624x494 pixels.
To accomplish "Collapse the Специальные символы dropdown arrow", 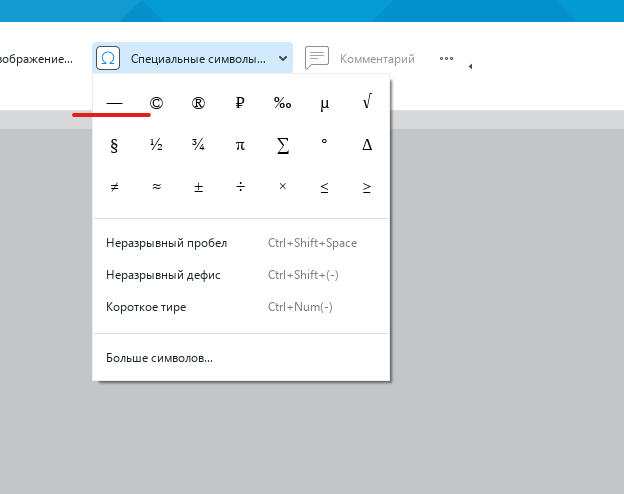I will point(283,59).
